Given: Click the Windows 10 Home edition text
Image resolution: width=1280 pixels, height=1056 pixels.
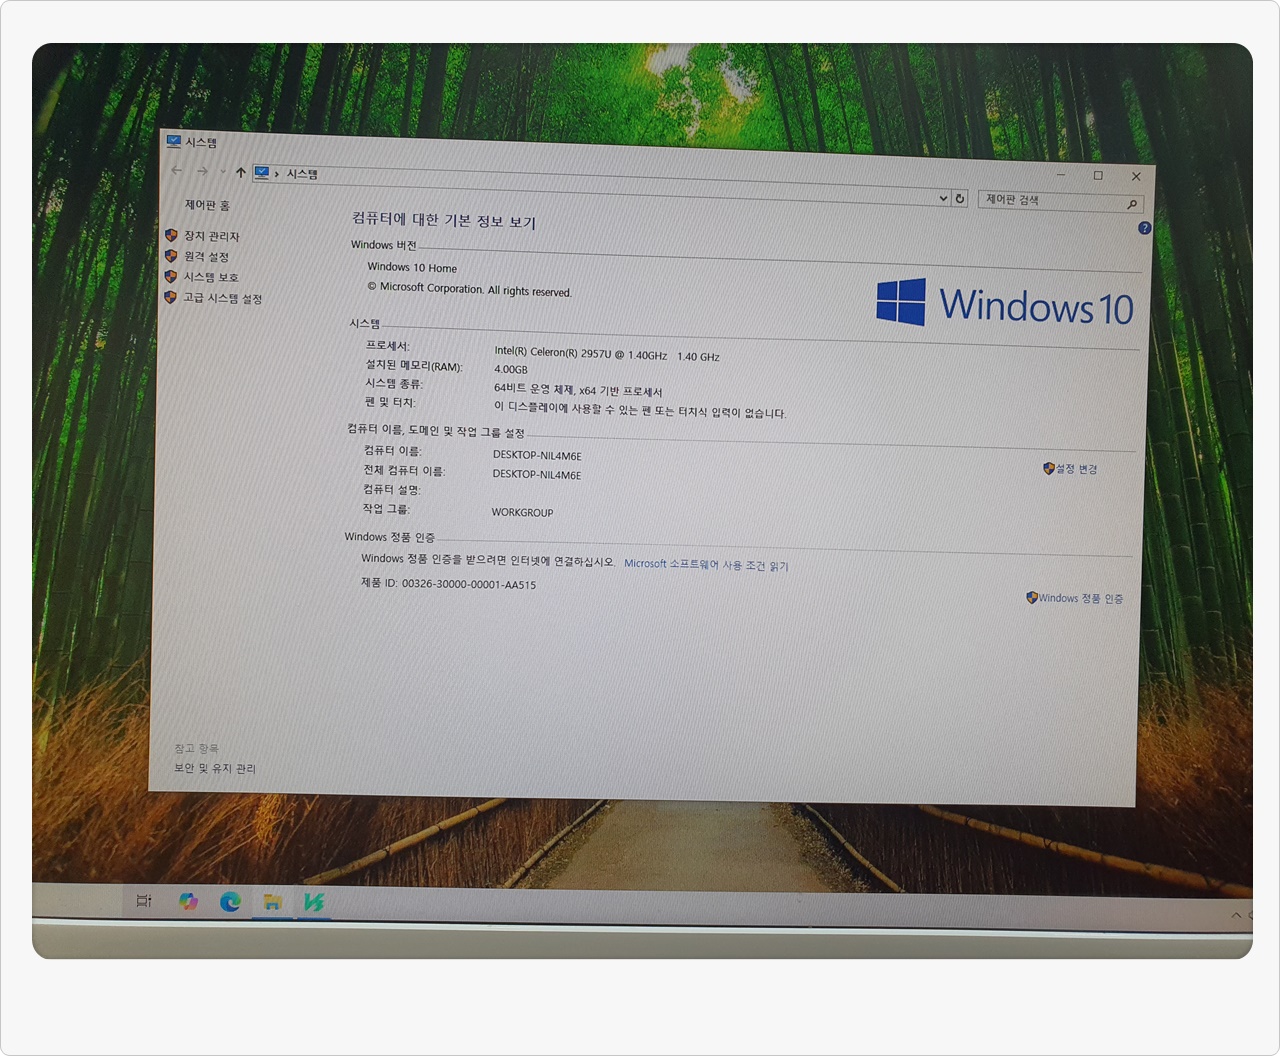Looking at the screenshot, I should pyautogui.click(x=412, y=267).
